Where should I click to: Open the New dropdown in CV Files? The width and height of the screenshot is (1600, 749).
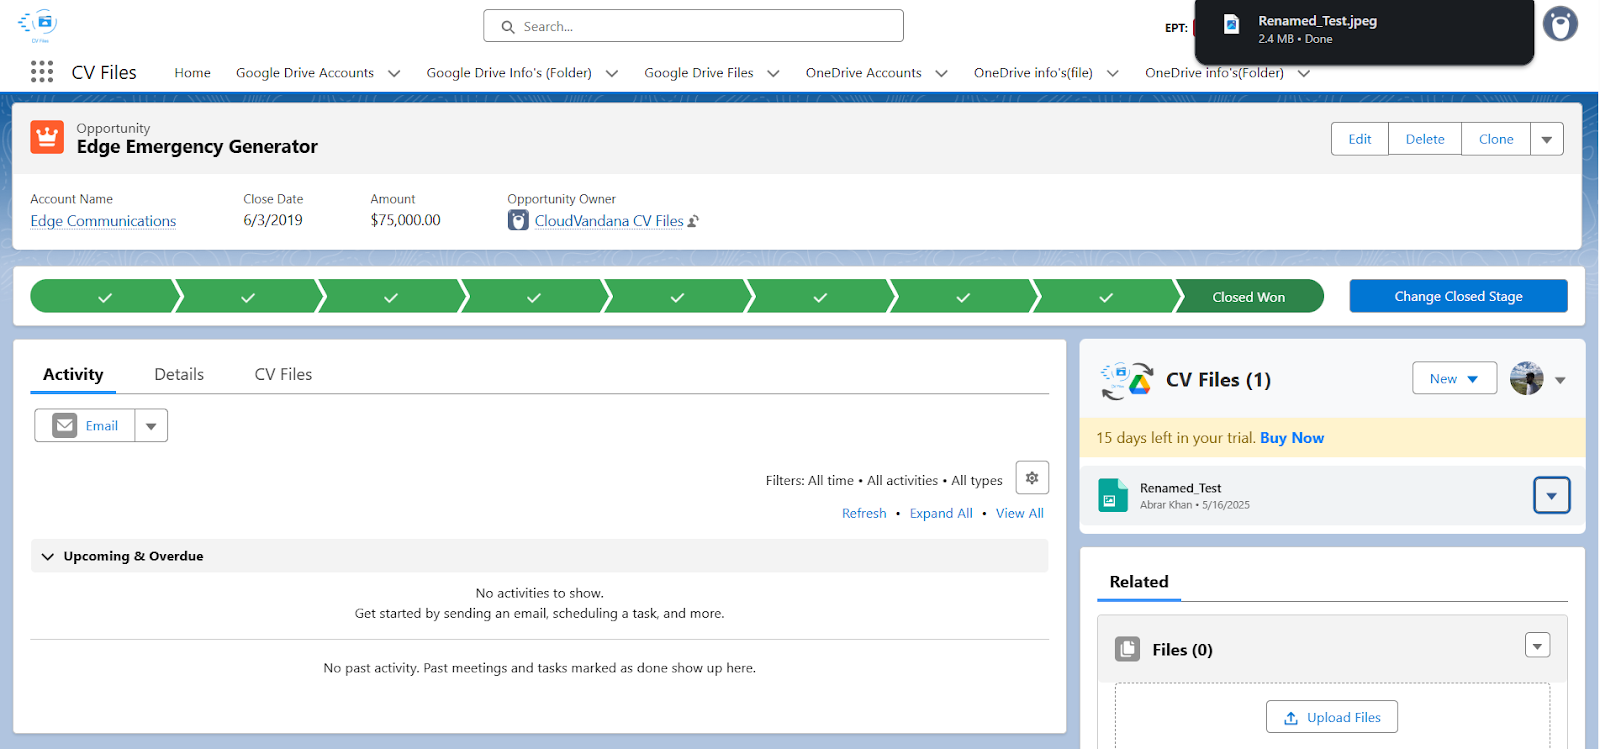tap(1454, 378)
